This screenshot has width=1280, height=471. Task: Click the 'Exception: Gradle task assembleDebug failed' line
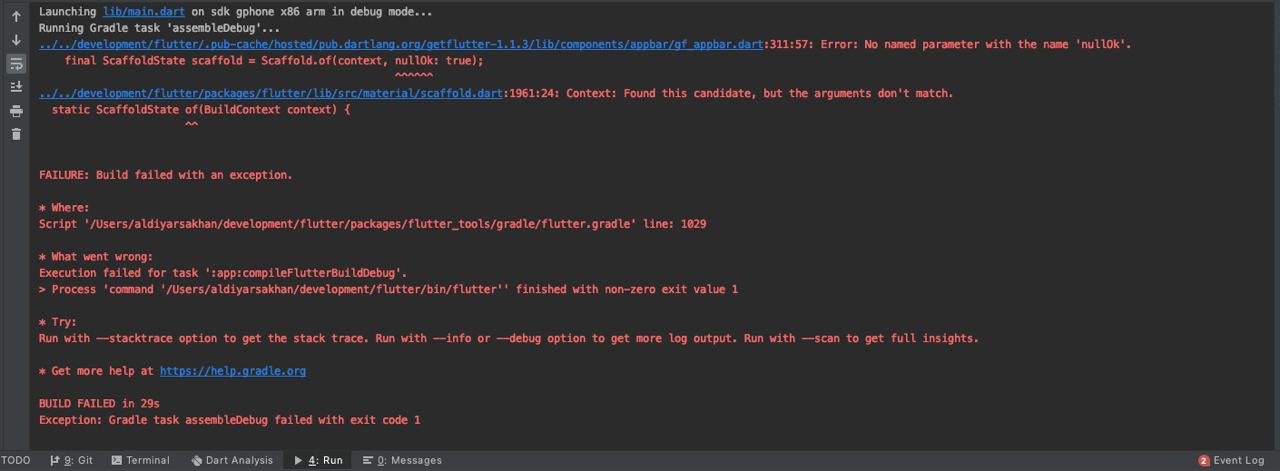tap(230, 420)
